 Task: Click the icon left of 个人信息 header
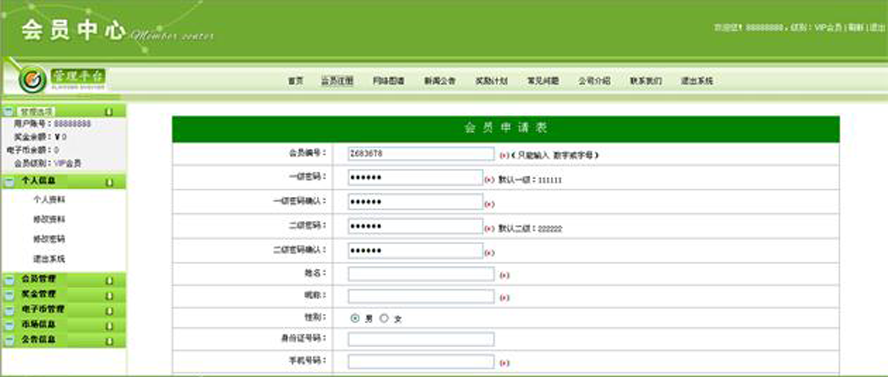9,182
